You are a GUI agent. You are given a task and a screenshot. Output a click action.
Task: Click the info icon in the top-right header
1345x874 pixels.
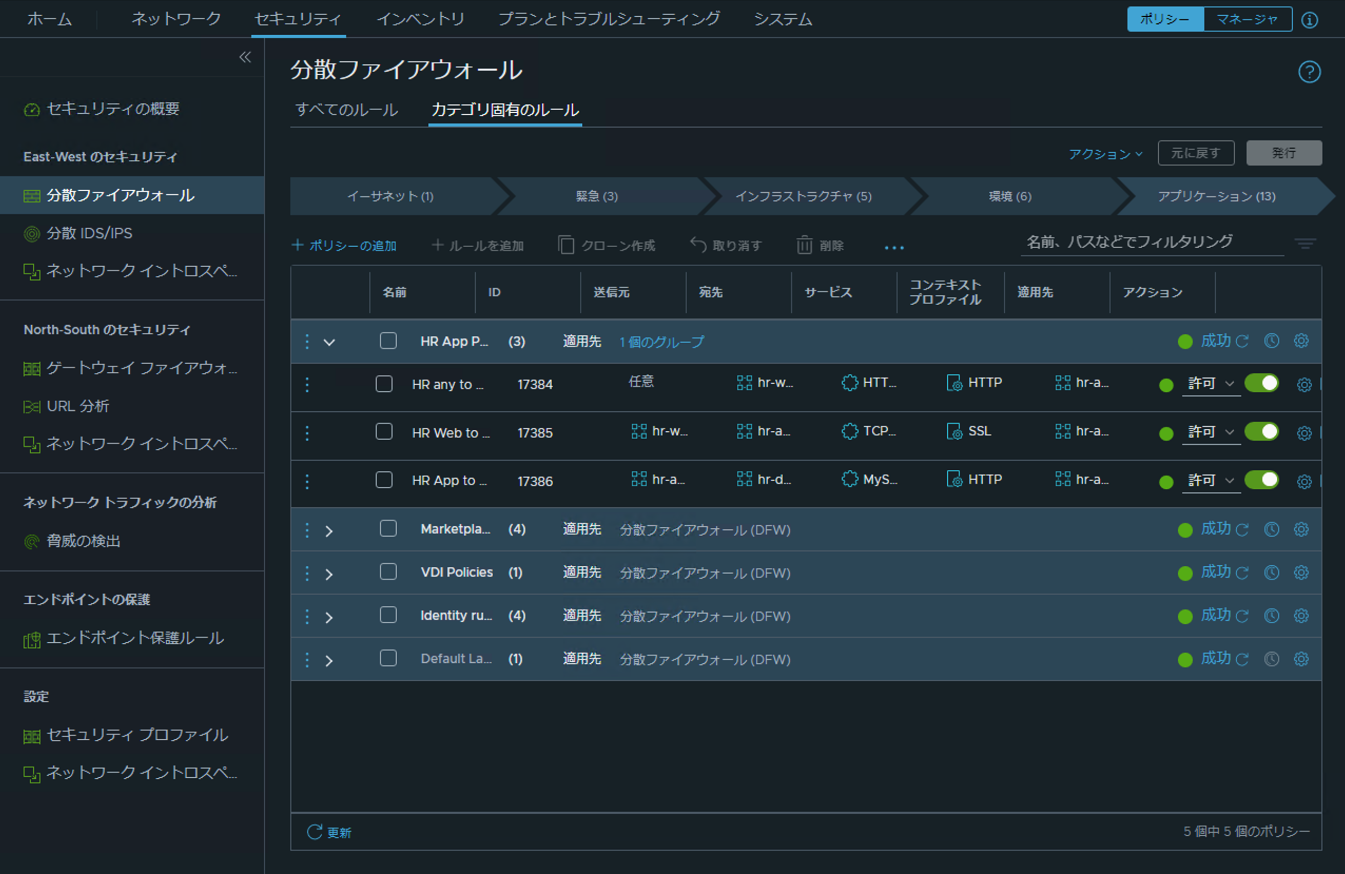point(1310,20)
